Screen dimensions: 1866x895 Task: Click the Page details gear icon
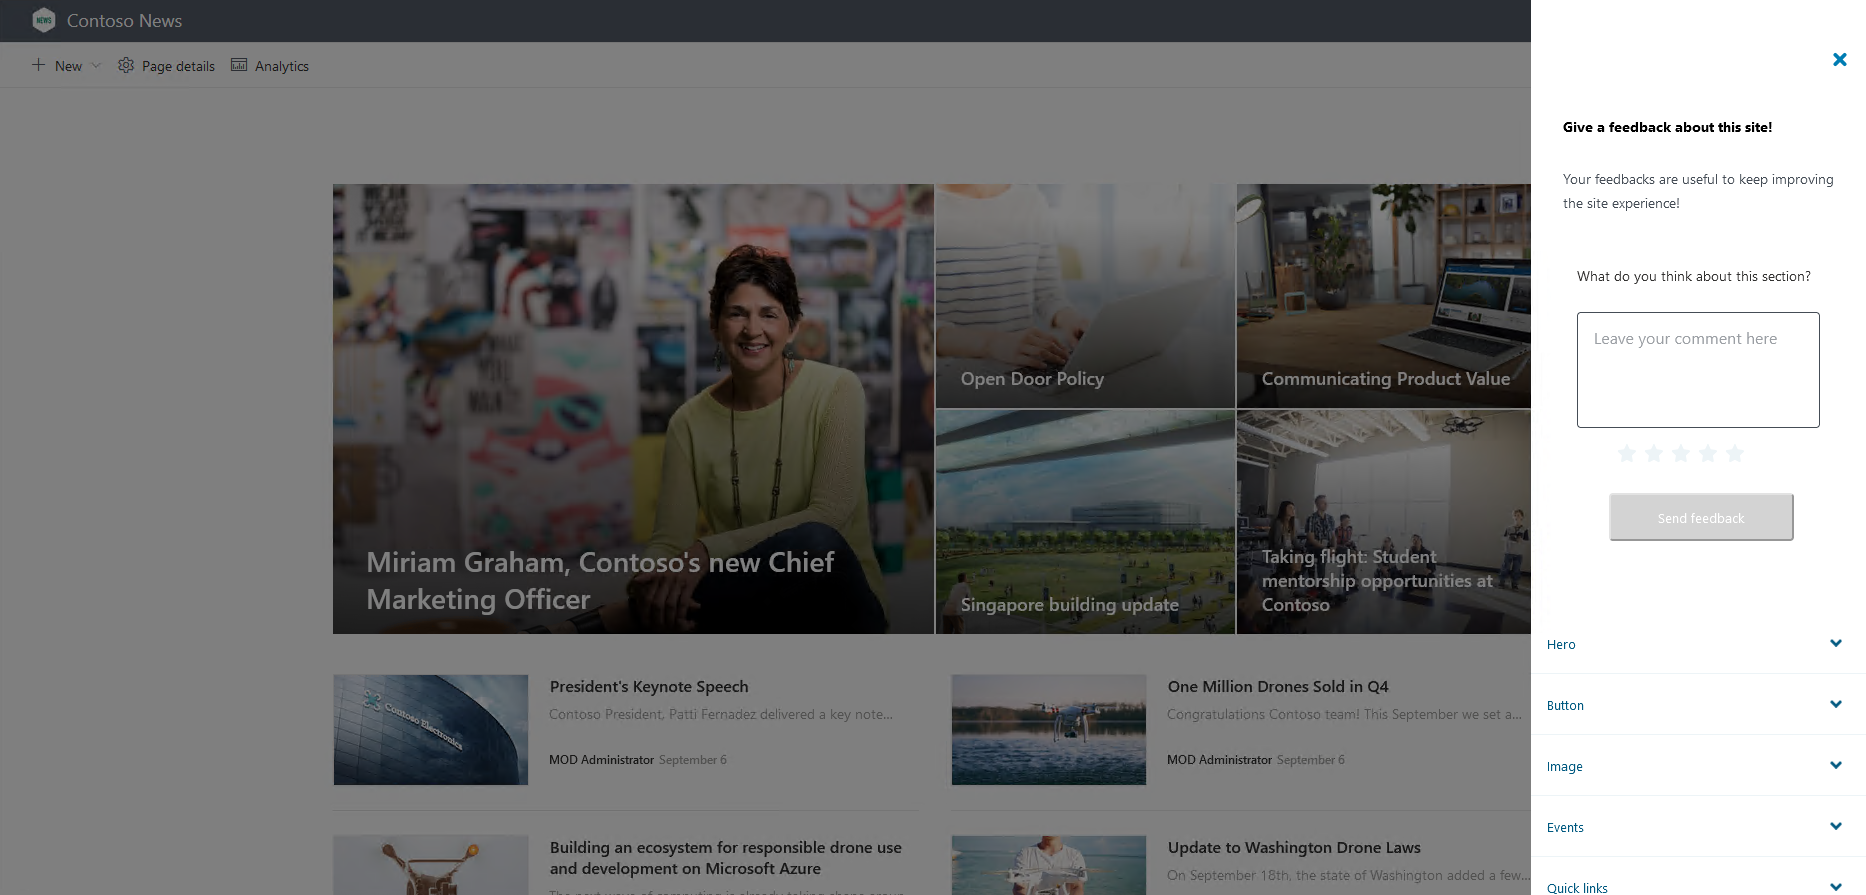(x=126, y=65)
